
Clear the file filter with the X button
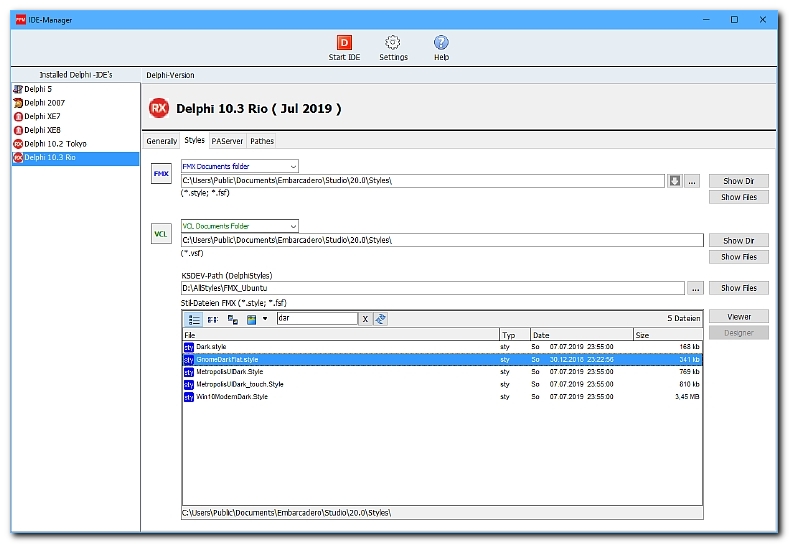365,319
